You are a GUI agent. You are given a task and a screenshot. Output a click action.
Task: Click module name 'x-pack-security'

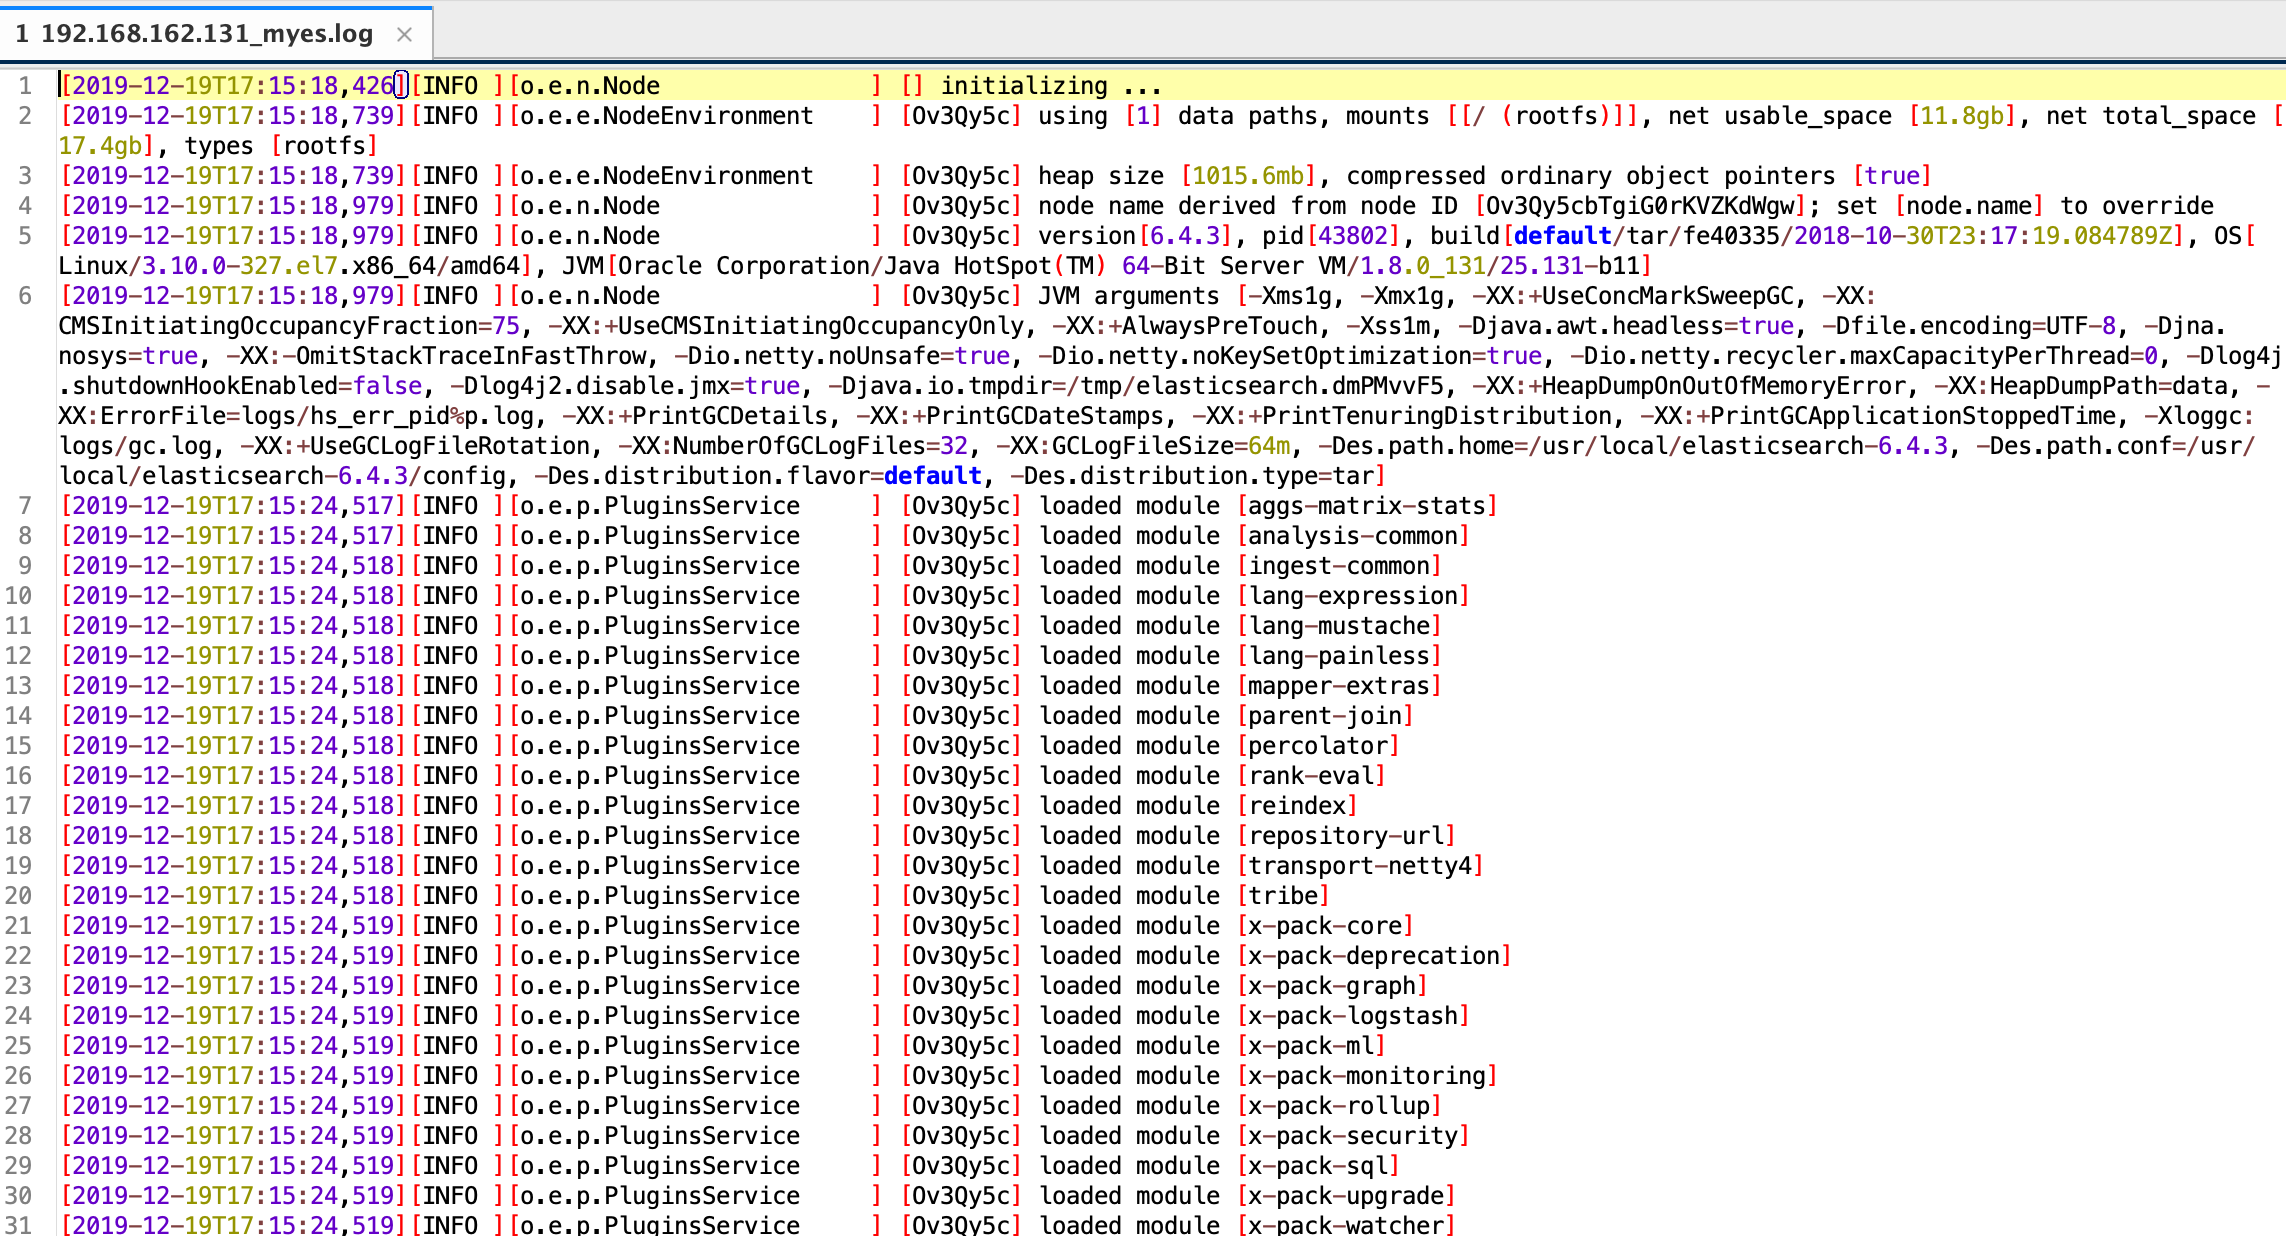click(x=1353, y=1135)
